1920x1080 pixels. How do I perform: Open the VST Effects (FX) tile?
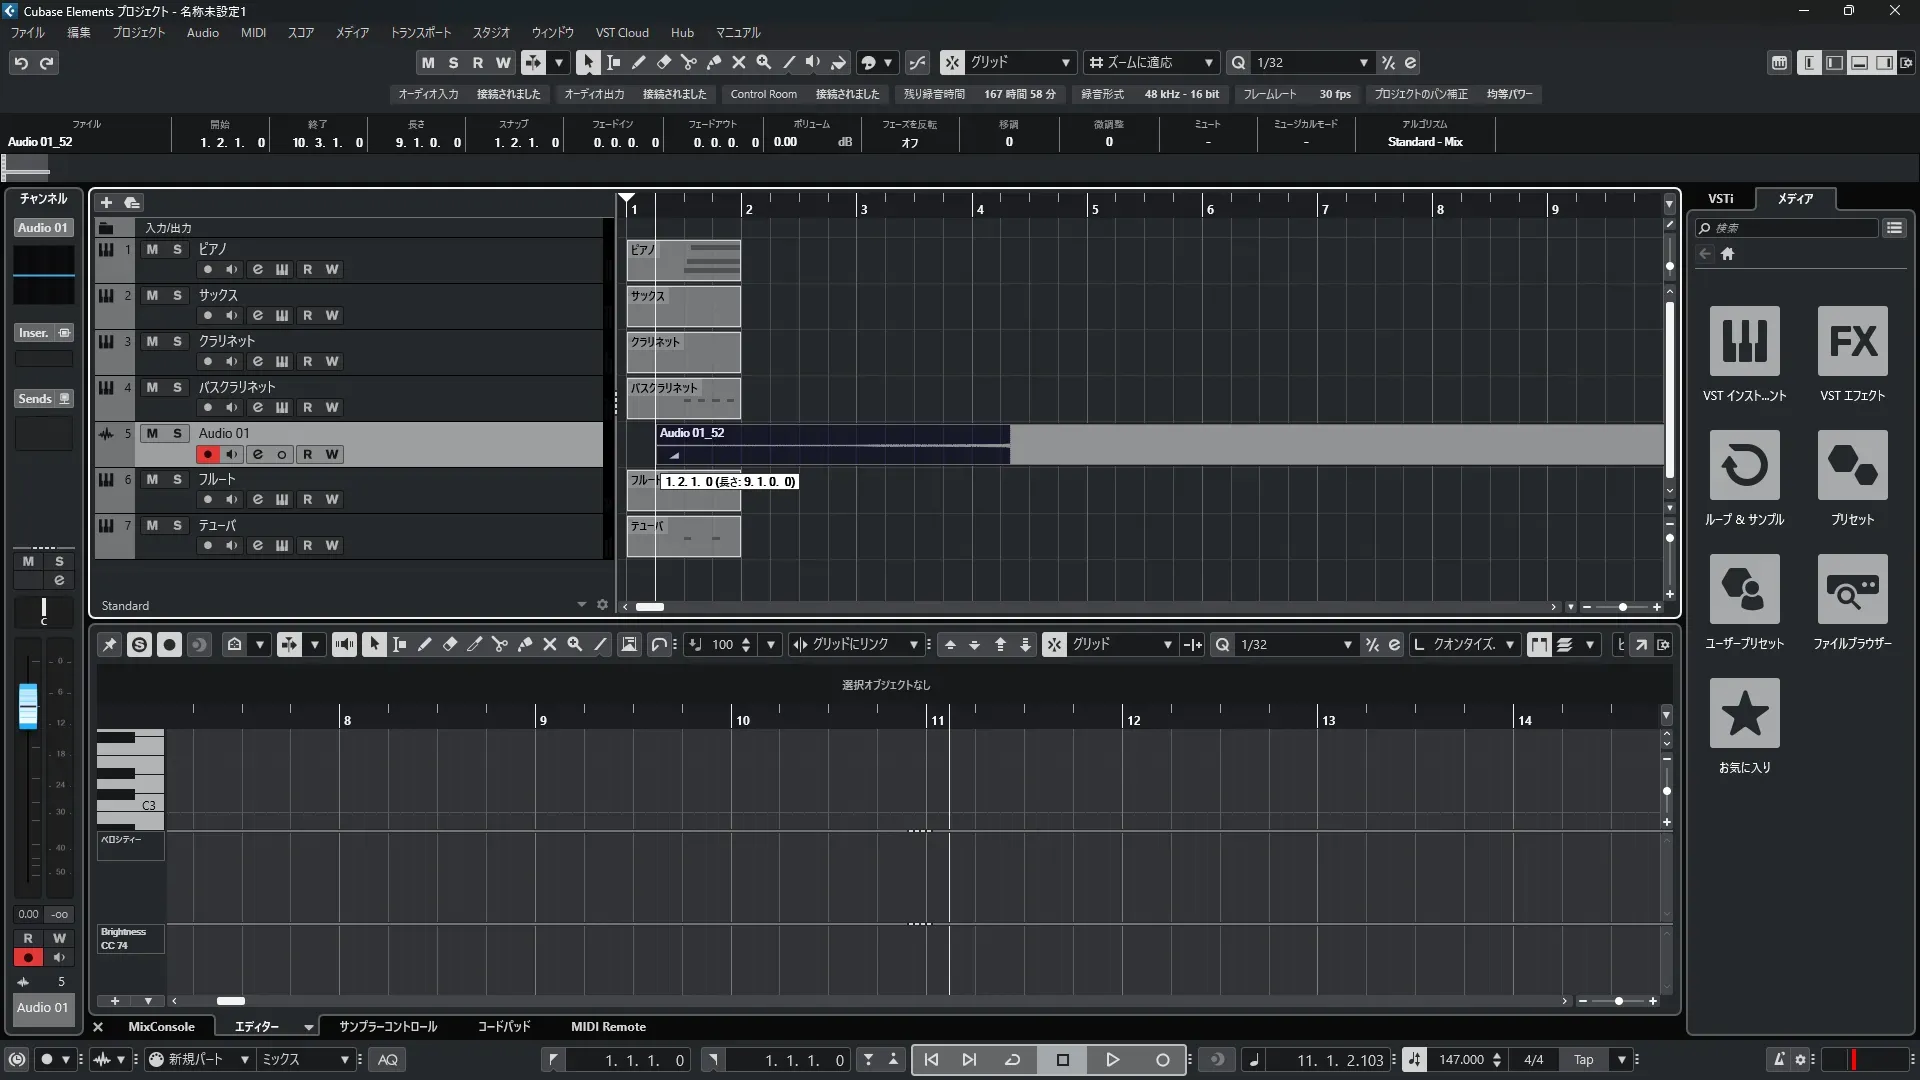[x=1852, y=341]
